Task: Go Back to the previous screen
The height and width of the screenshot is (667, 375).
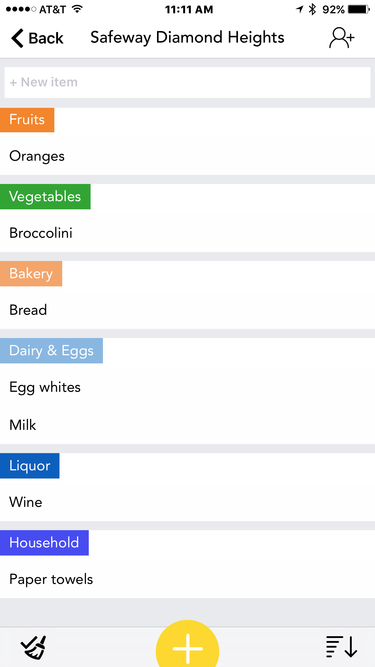Action: pyautogui.click(x=37, y=38)
